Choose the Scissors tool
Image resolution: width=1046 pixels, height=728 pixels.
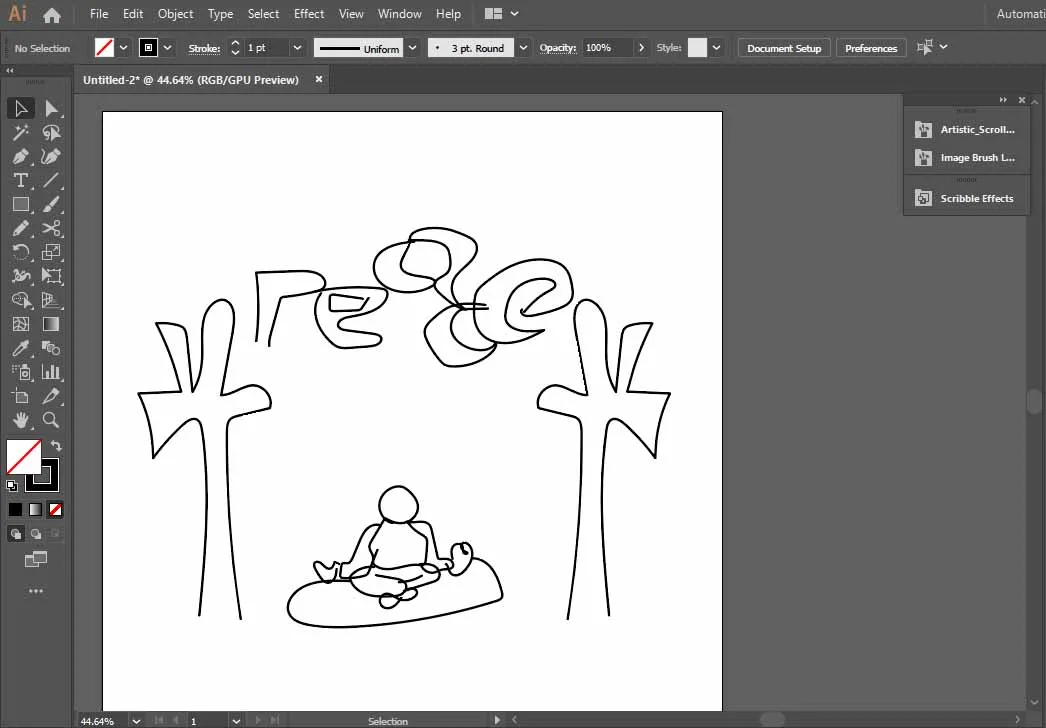pos(51,228)
